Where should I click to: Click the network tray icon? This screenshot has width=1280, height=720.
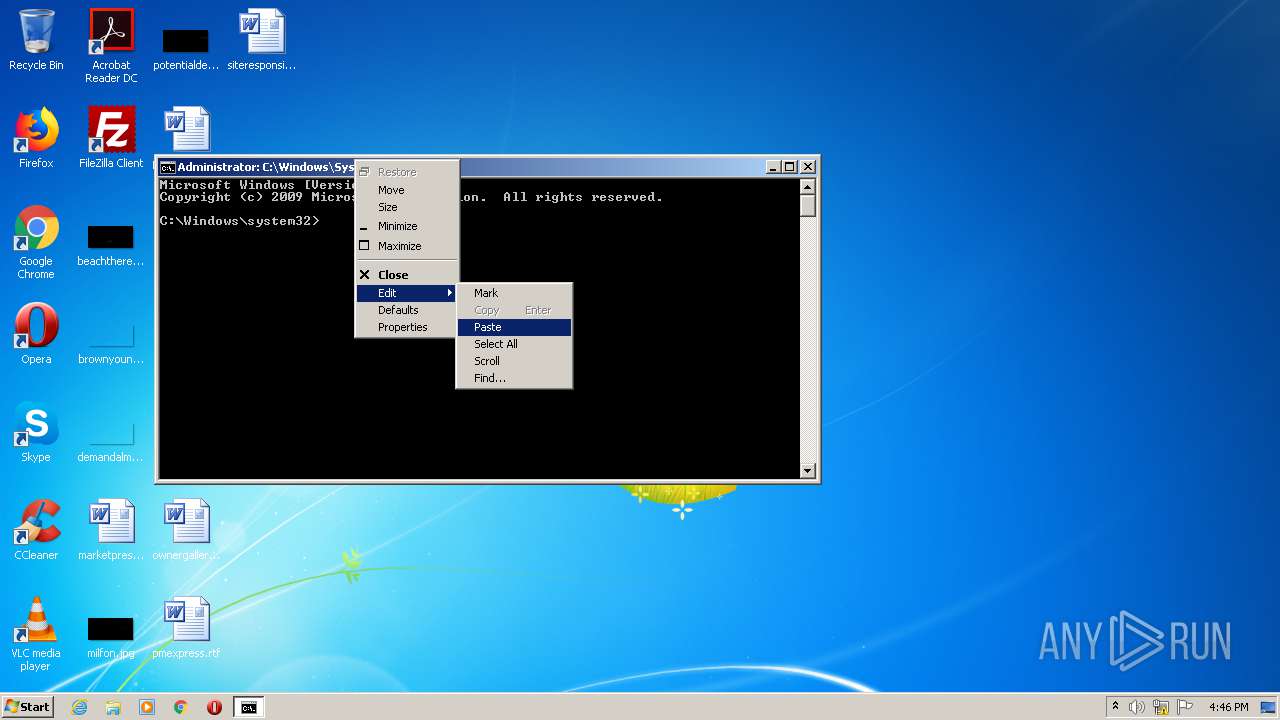[1161, 707]
